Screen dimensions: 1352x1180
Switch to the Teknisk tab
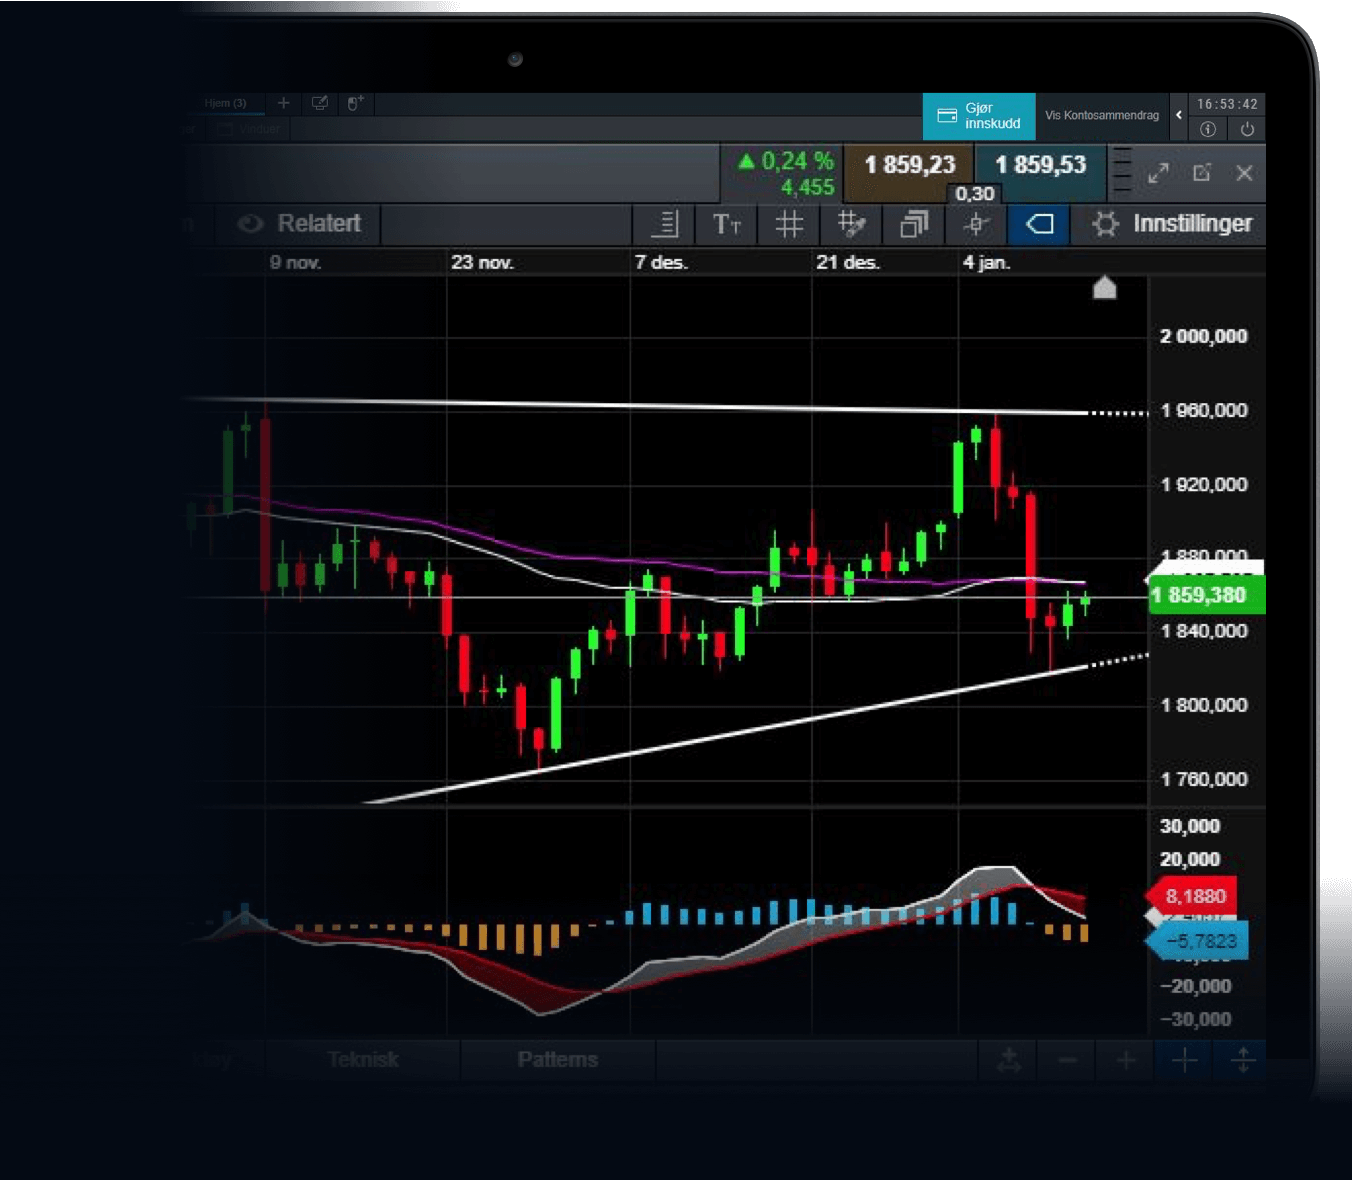[363, 1059]
